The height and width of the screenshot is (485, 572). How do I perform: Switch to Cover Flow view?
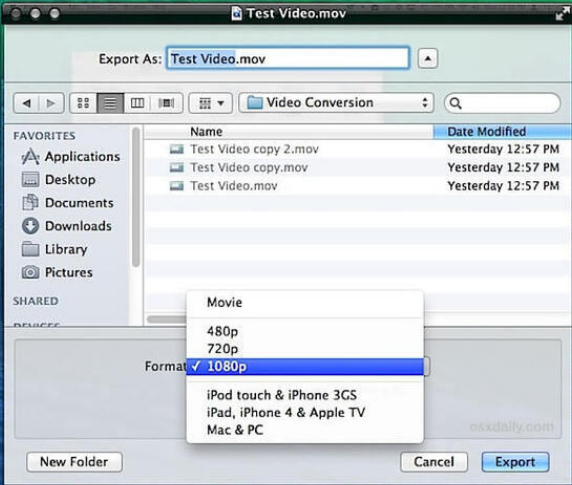[166, 103]
